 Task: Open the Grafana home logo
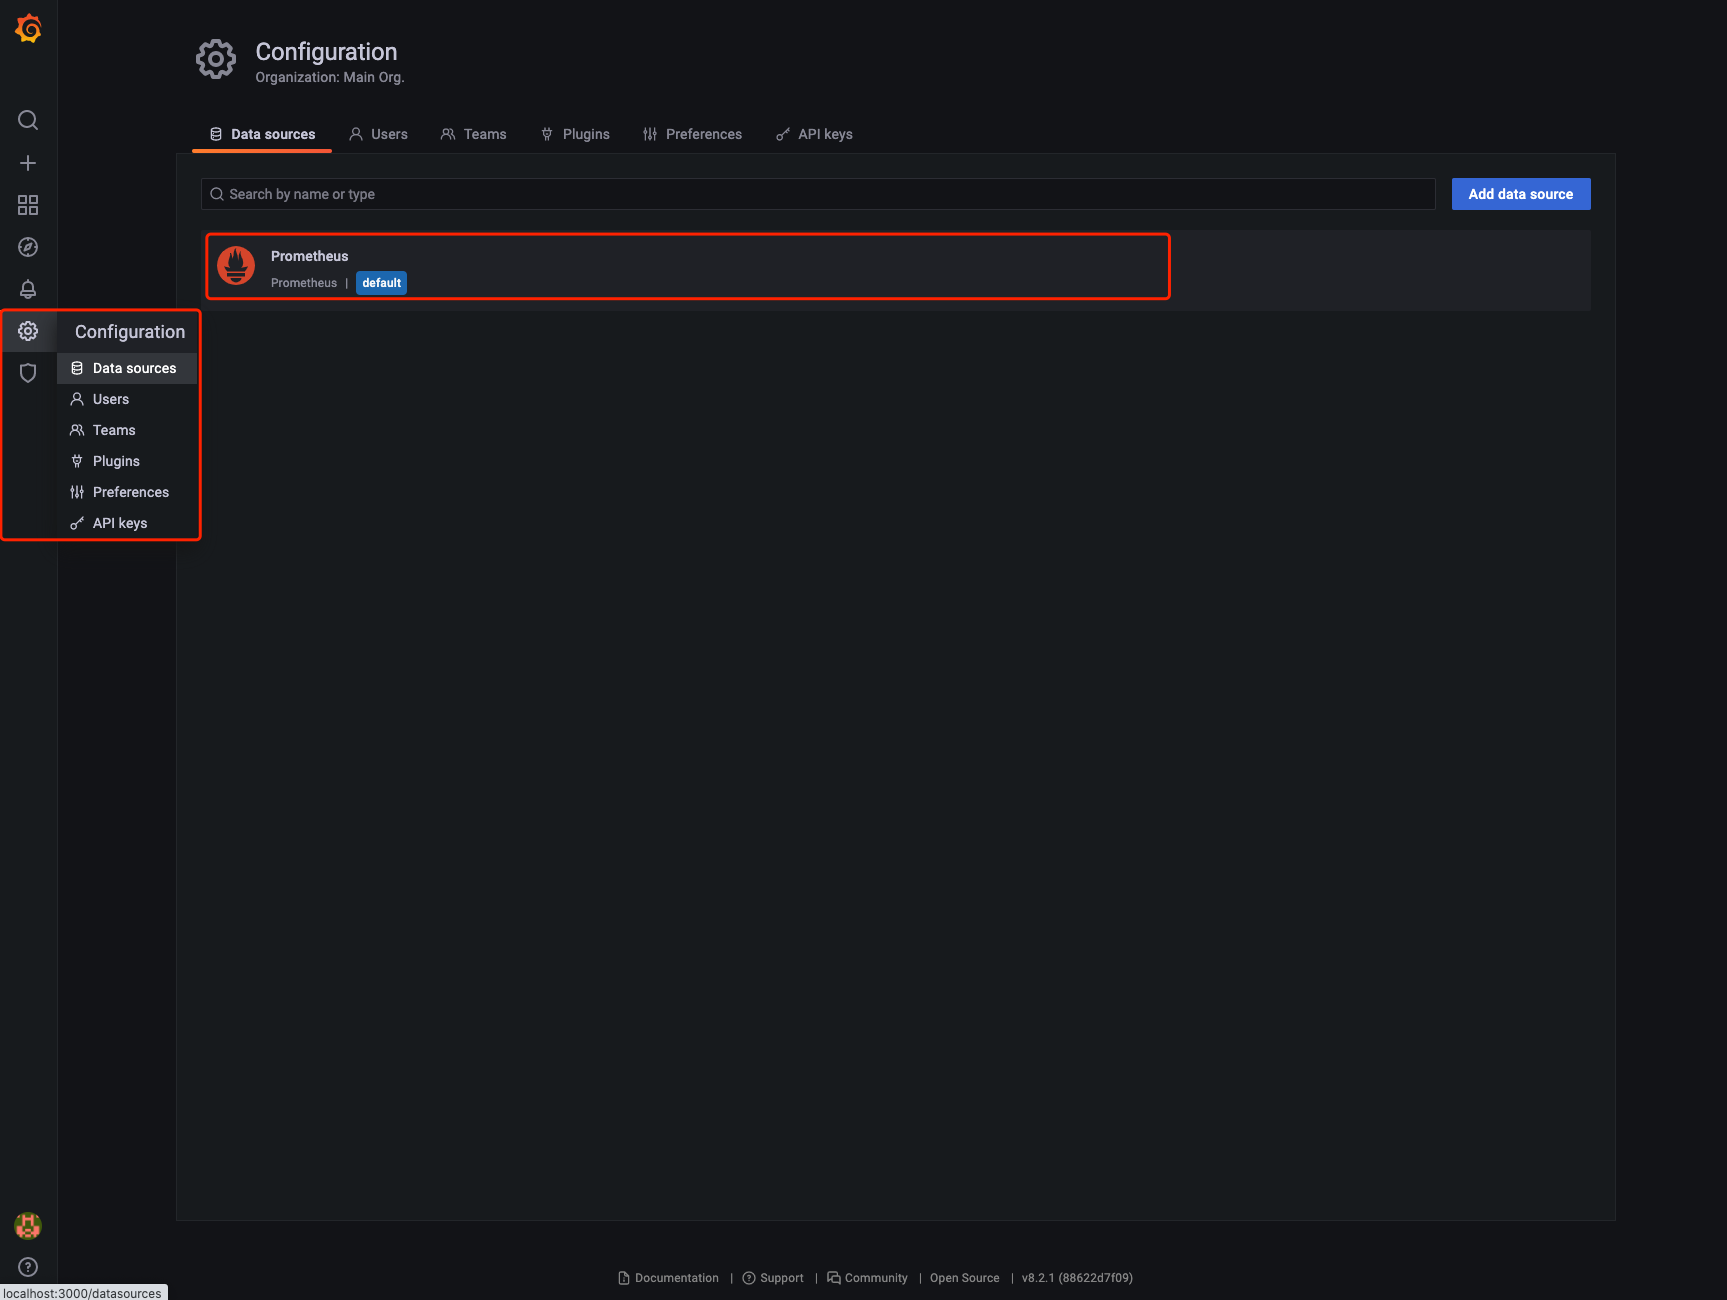28,29
